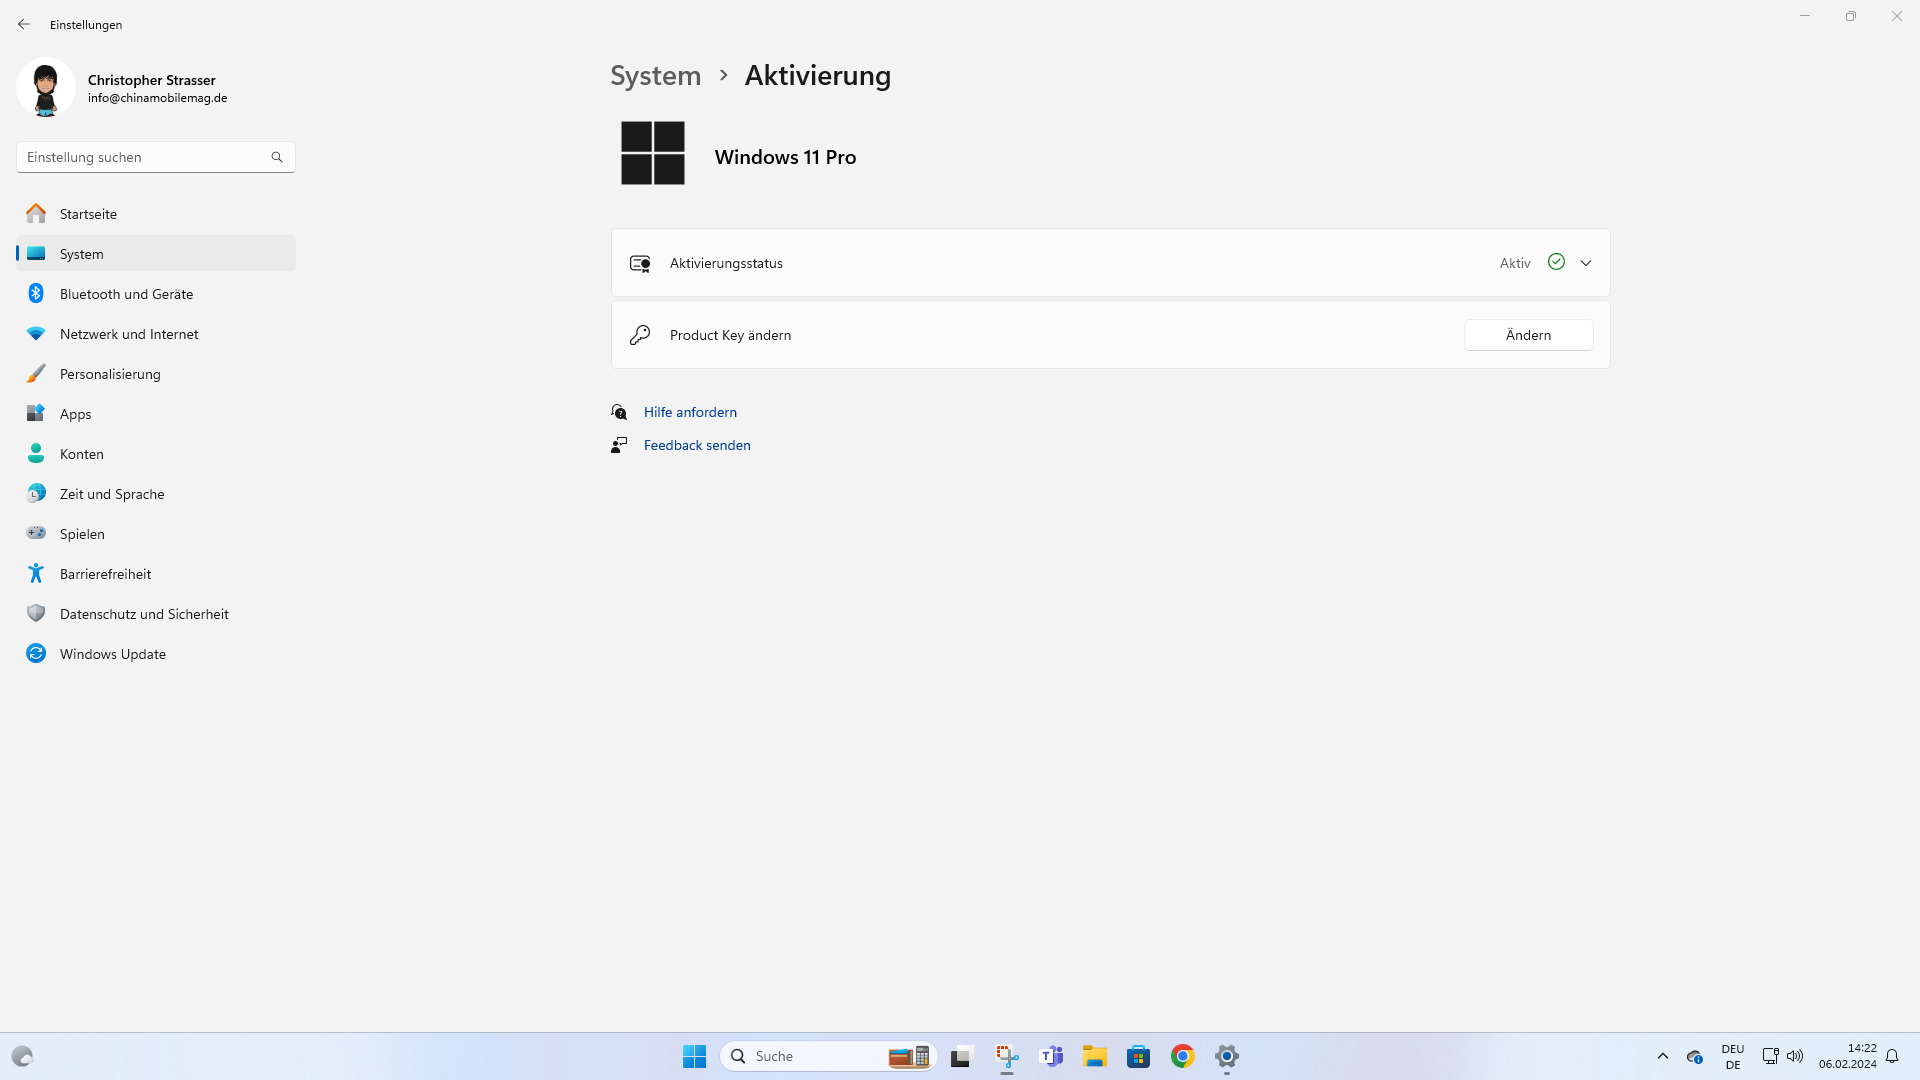The width and height of the screenshot is (1920, 1080).
Task: Open Datenschutz und Sicherheit shield entry
Action: point(36,614)
